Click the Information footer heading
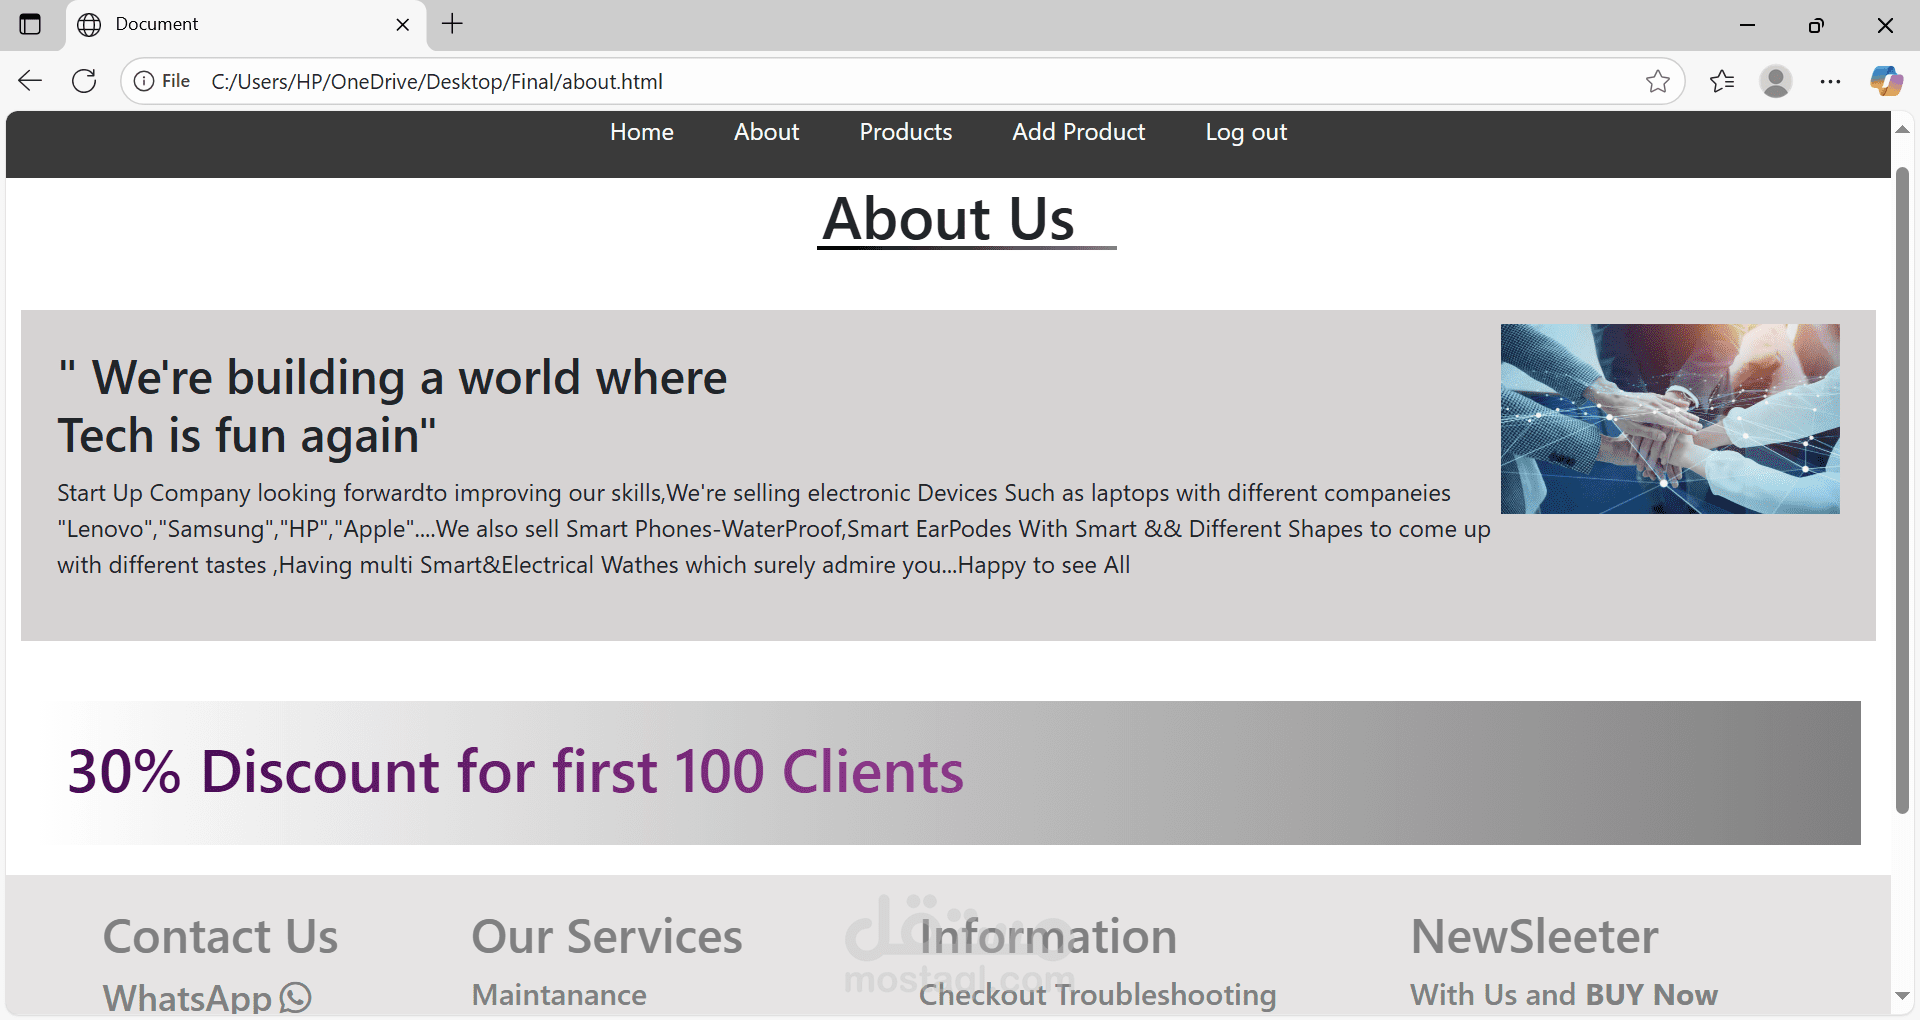The width and height of the screenshot is (1920, 1020). point(1048,937)
